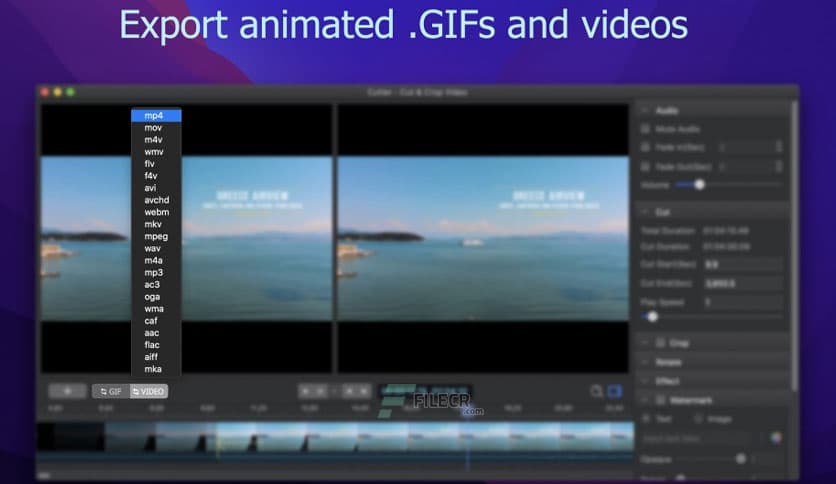Open the watermark color wheel picker

(x=776, y=438)
